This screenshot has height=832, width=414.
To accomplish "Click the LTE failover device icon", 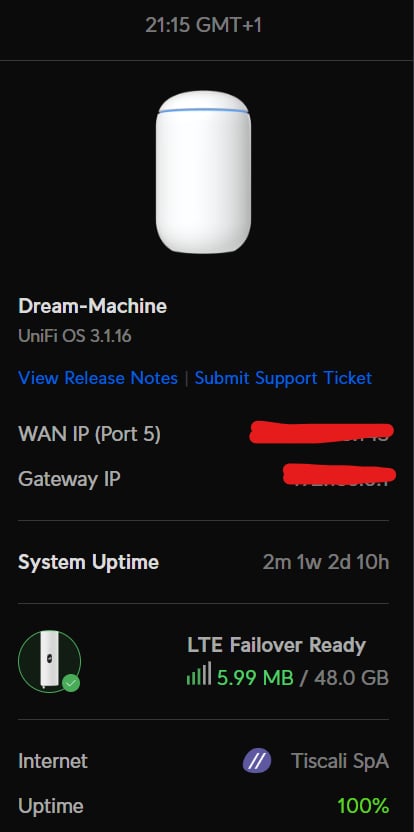I will [49, 661].
